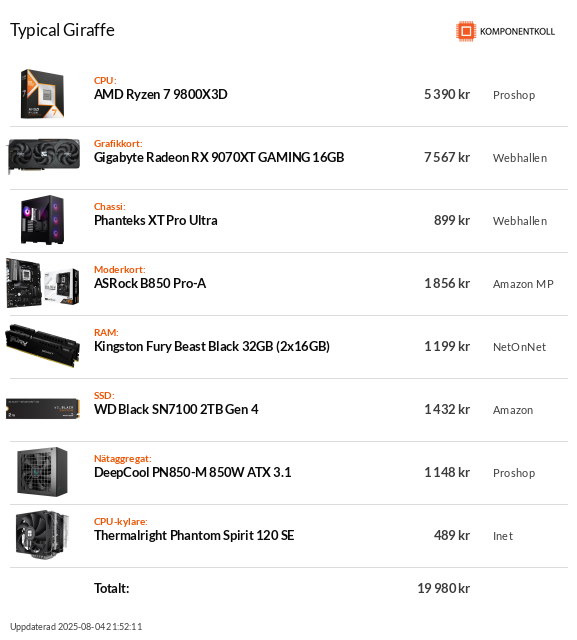Click Kingston Fury Beast Black 32GB title
This screenshot has height=640, width=577.
click(212, 346)
